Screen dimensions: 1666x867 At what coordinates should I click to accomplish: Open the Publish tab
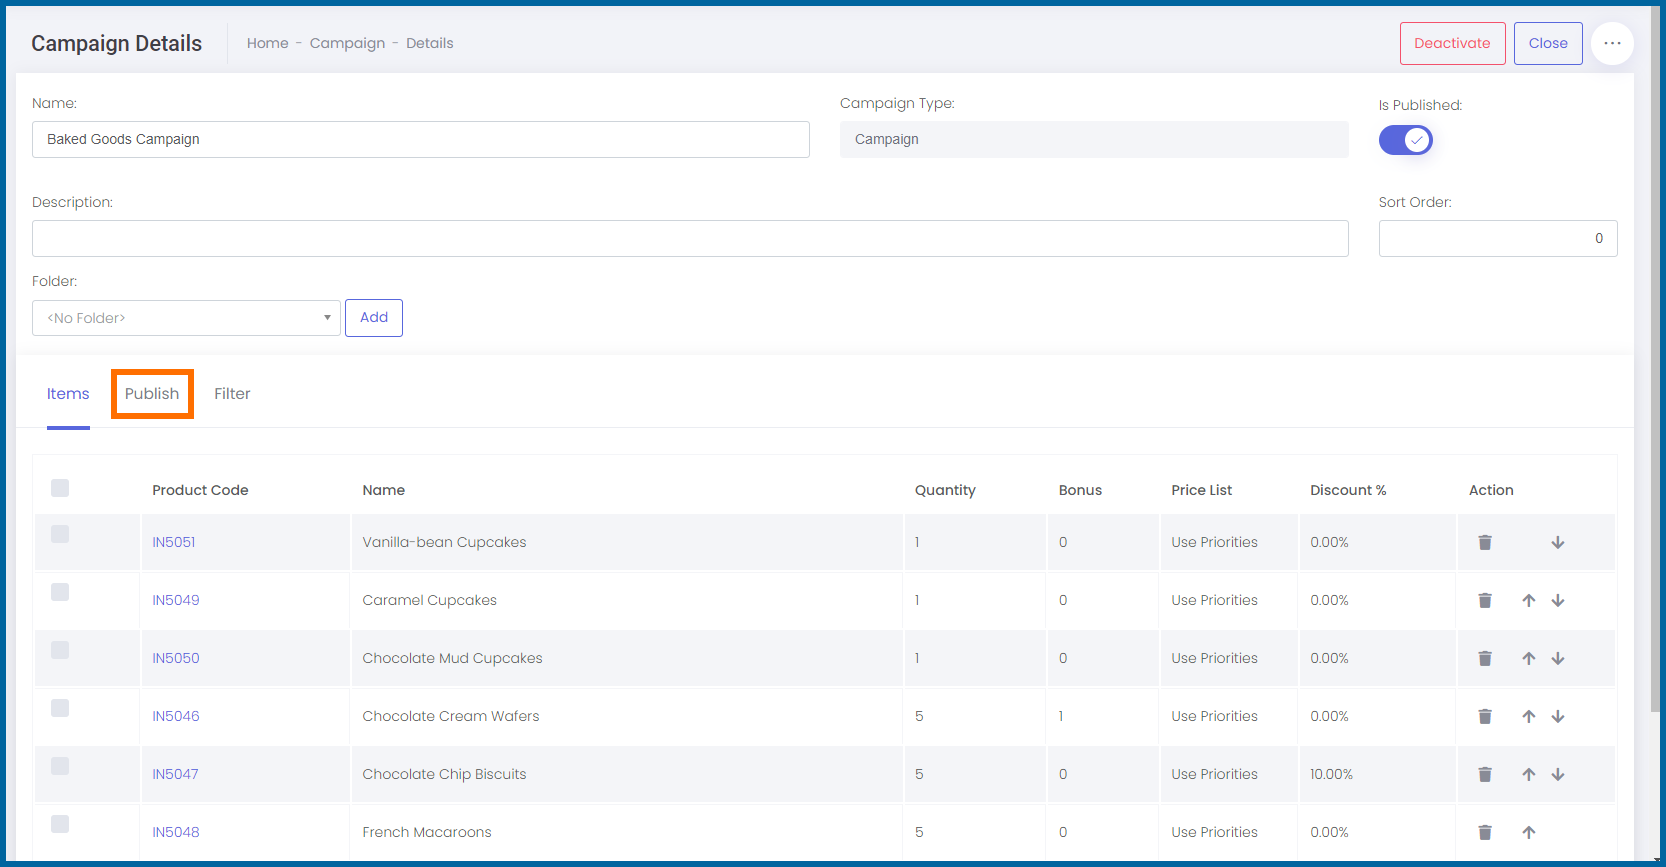click(152, 394)
